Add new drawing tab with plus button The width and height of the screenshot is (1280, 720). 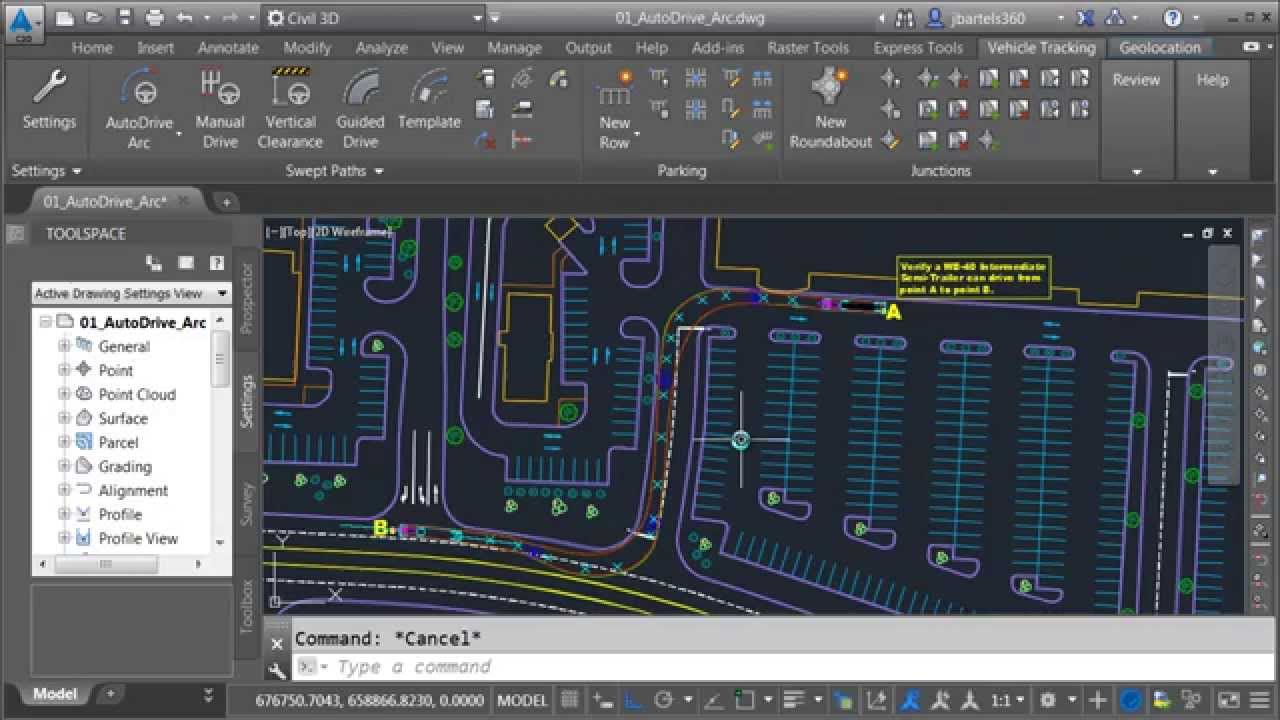coord(226,202)
